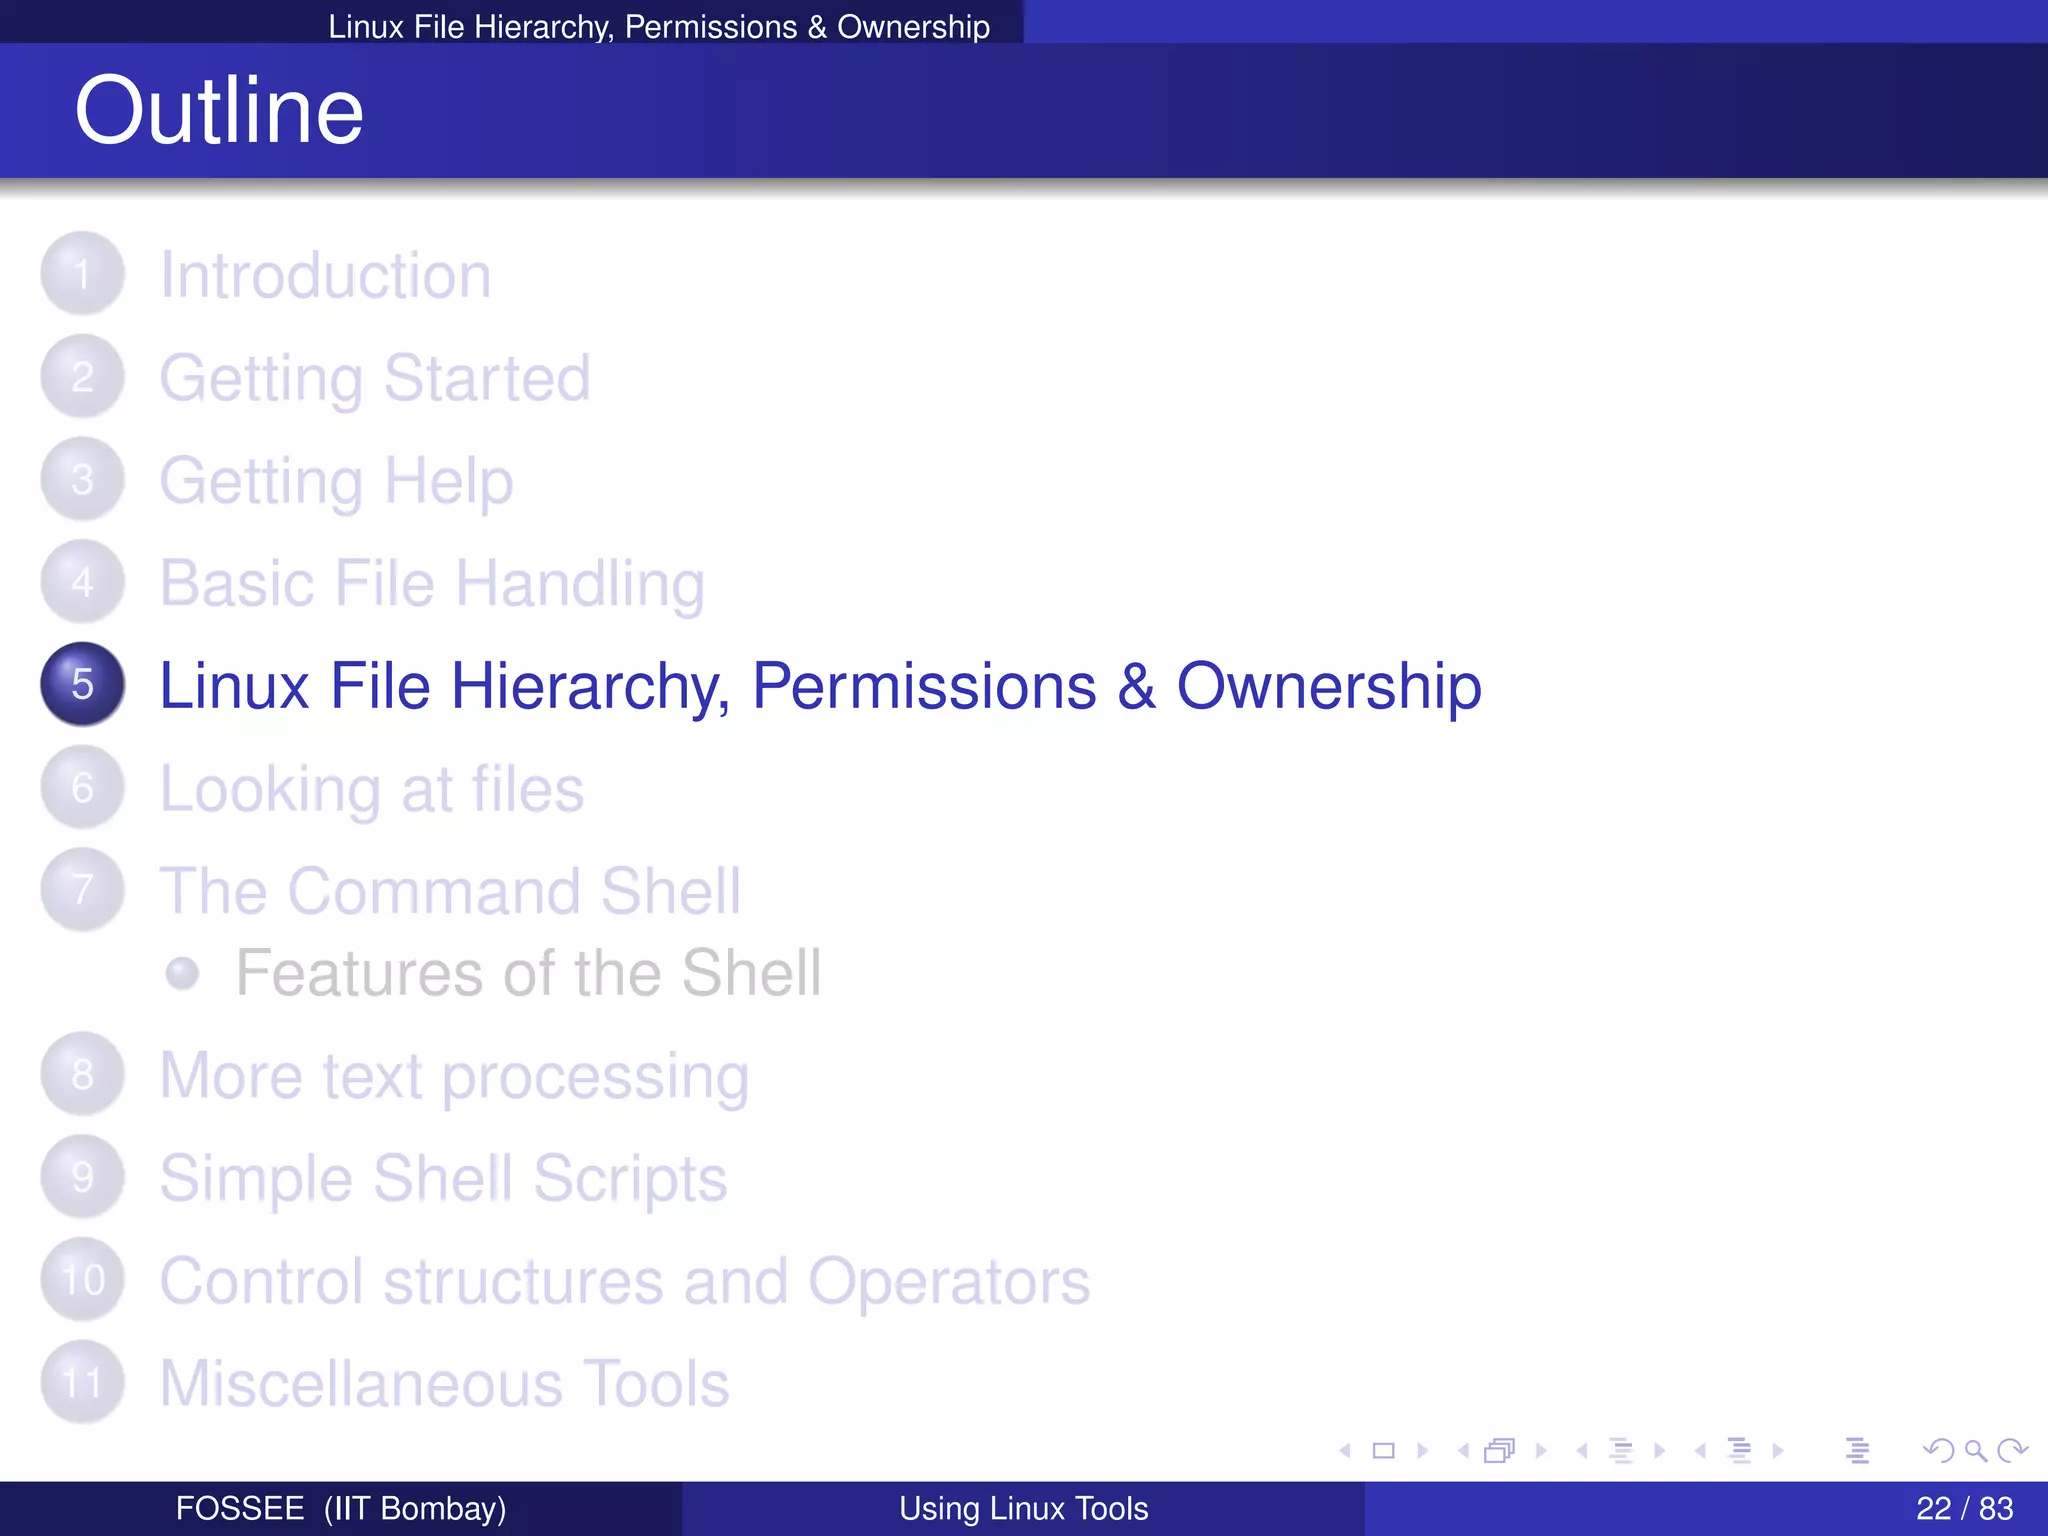Go to previous section arrow
The height and width of the screenshot is (1536, 2048).
(x=1700, y=1450)
